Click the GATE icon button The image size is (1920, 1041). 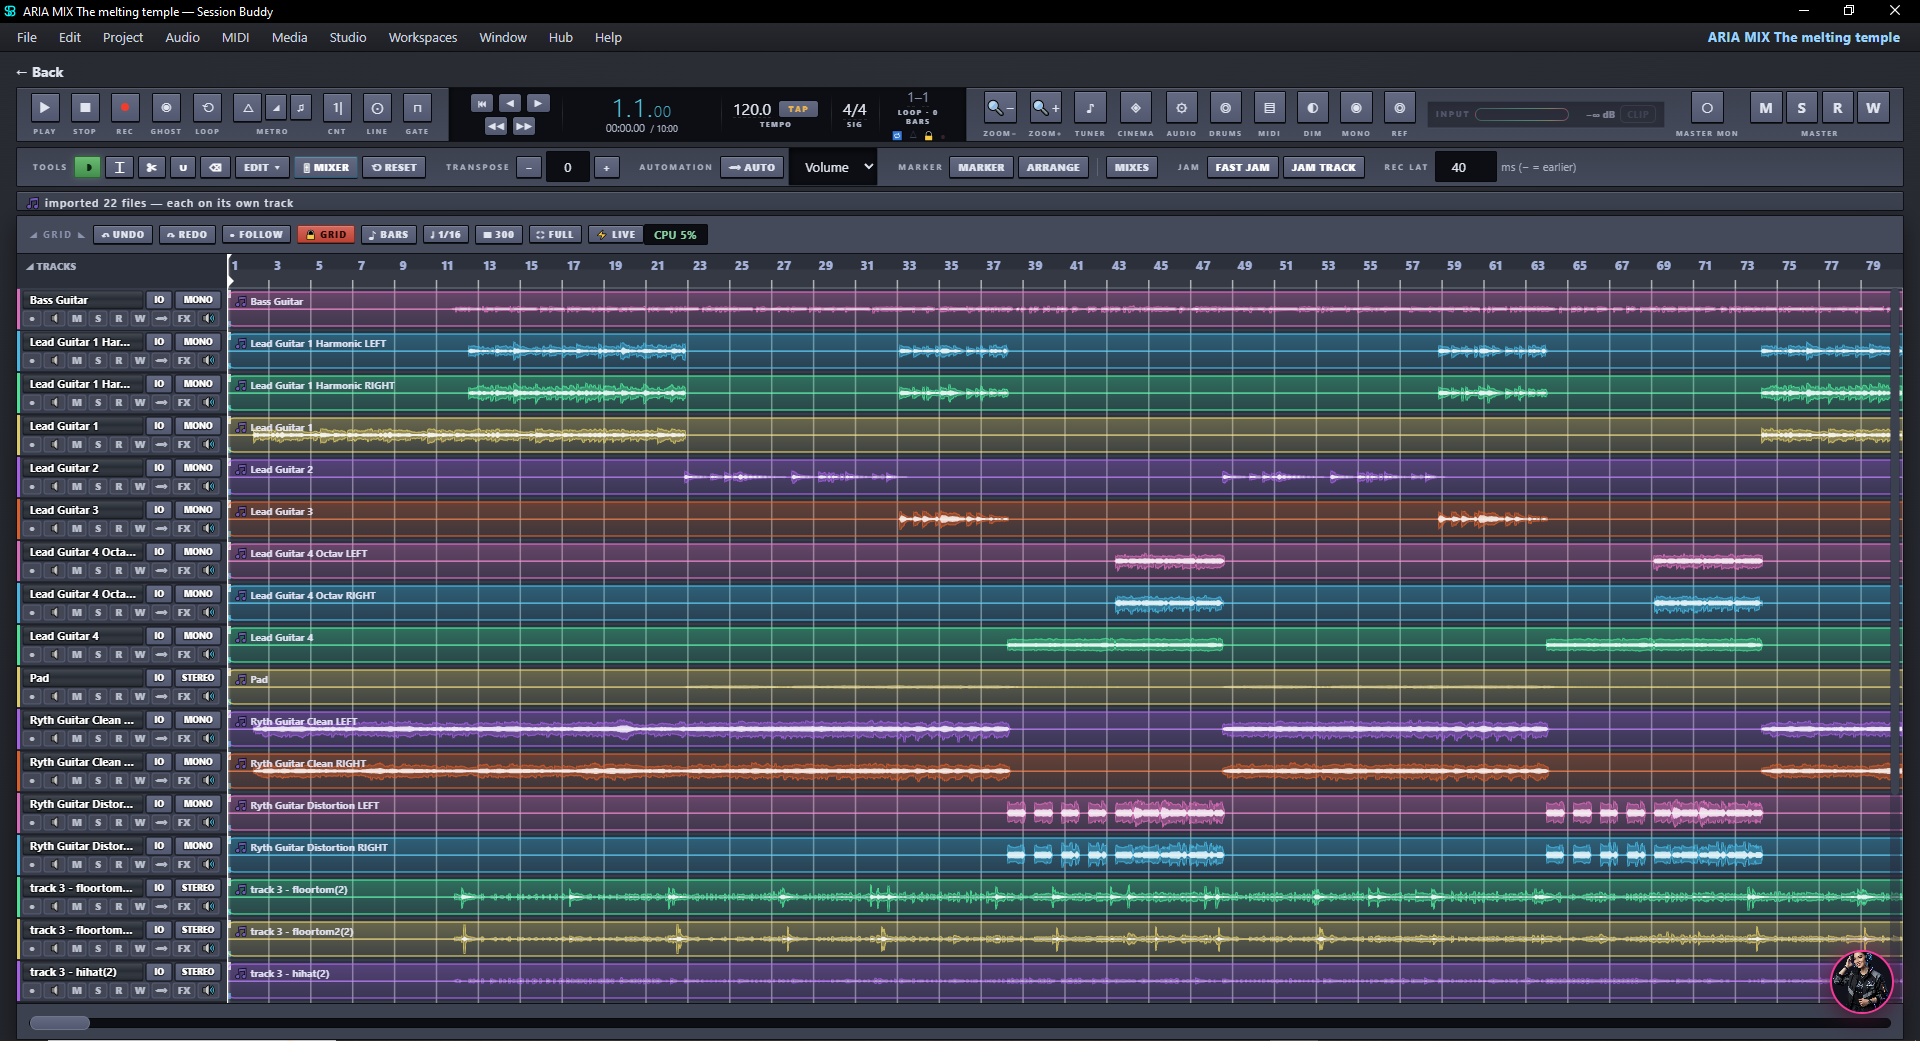(417, 107)
